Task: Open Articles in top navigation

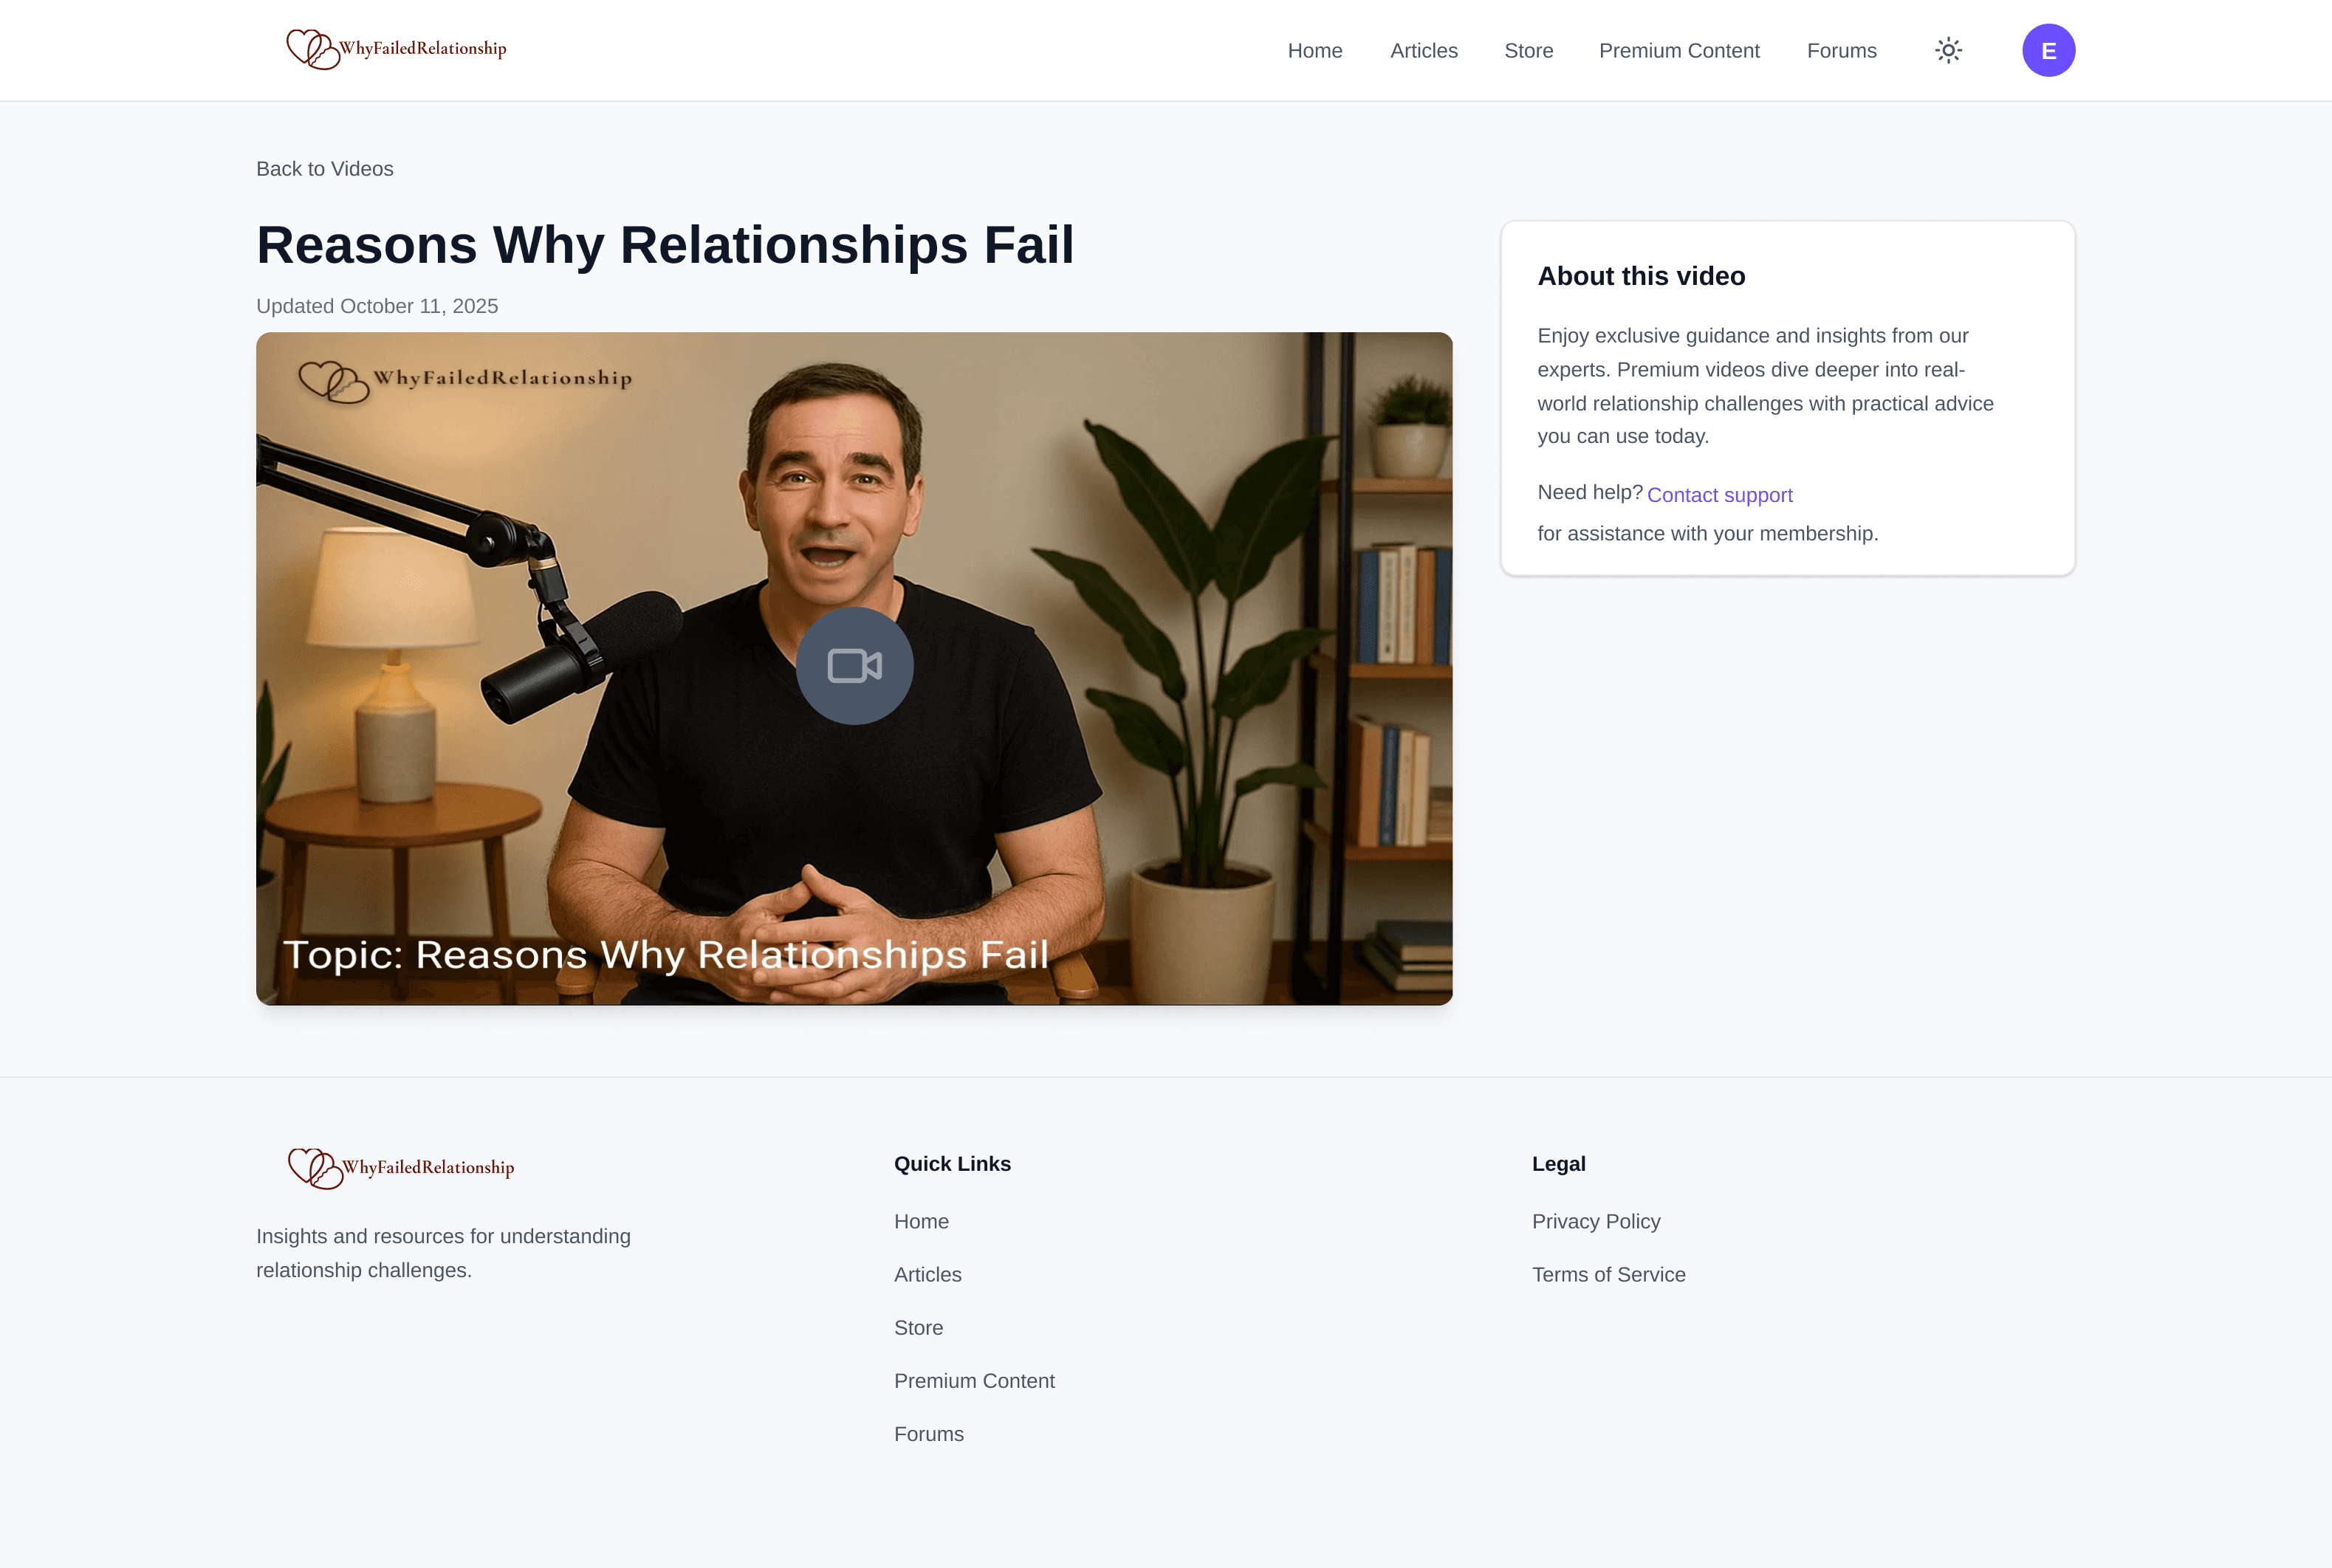Action: [1423, 51]
